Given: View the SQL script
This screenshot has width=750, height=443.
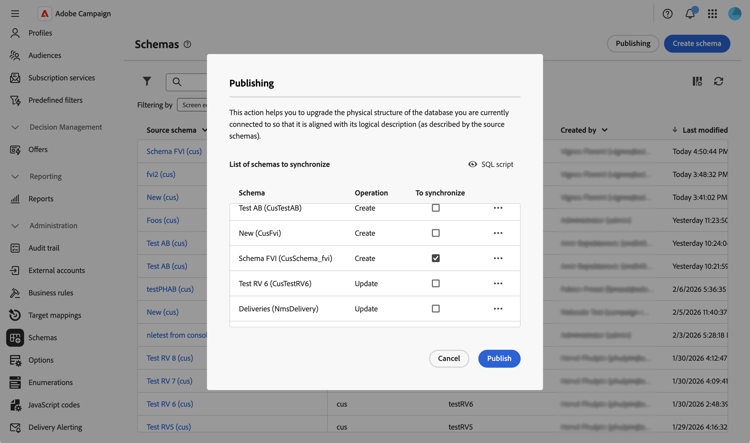Looking at the screenshot, I should click(491, 164).
